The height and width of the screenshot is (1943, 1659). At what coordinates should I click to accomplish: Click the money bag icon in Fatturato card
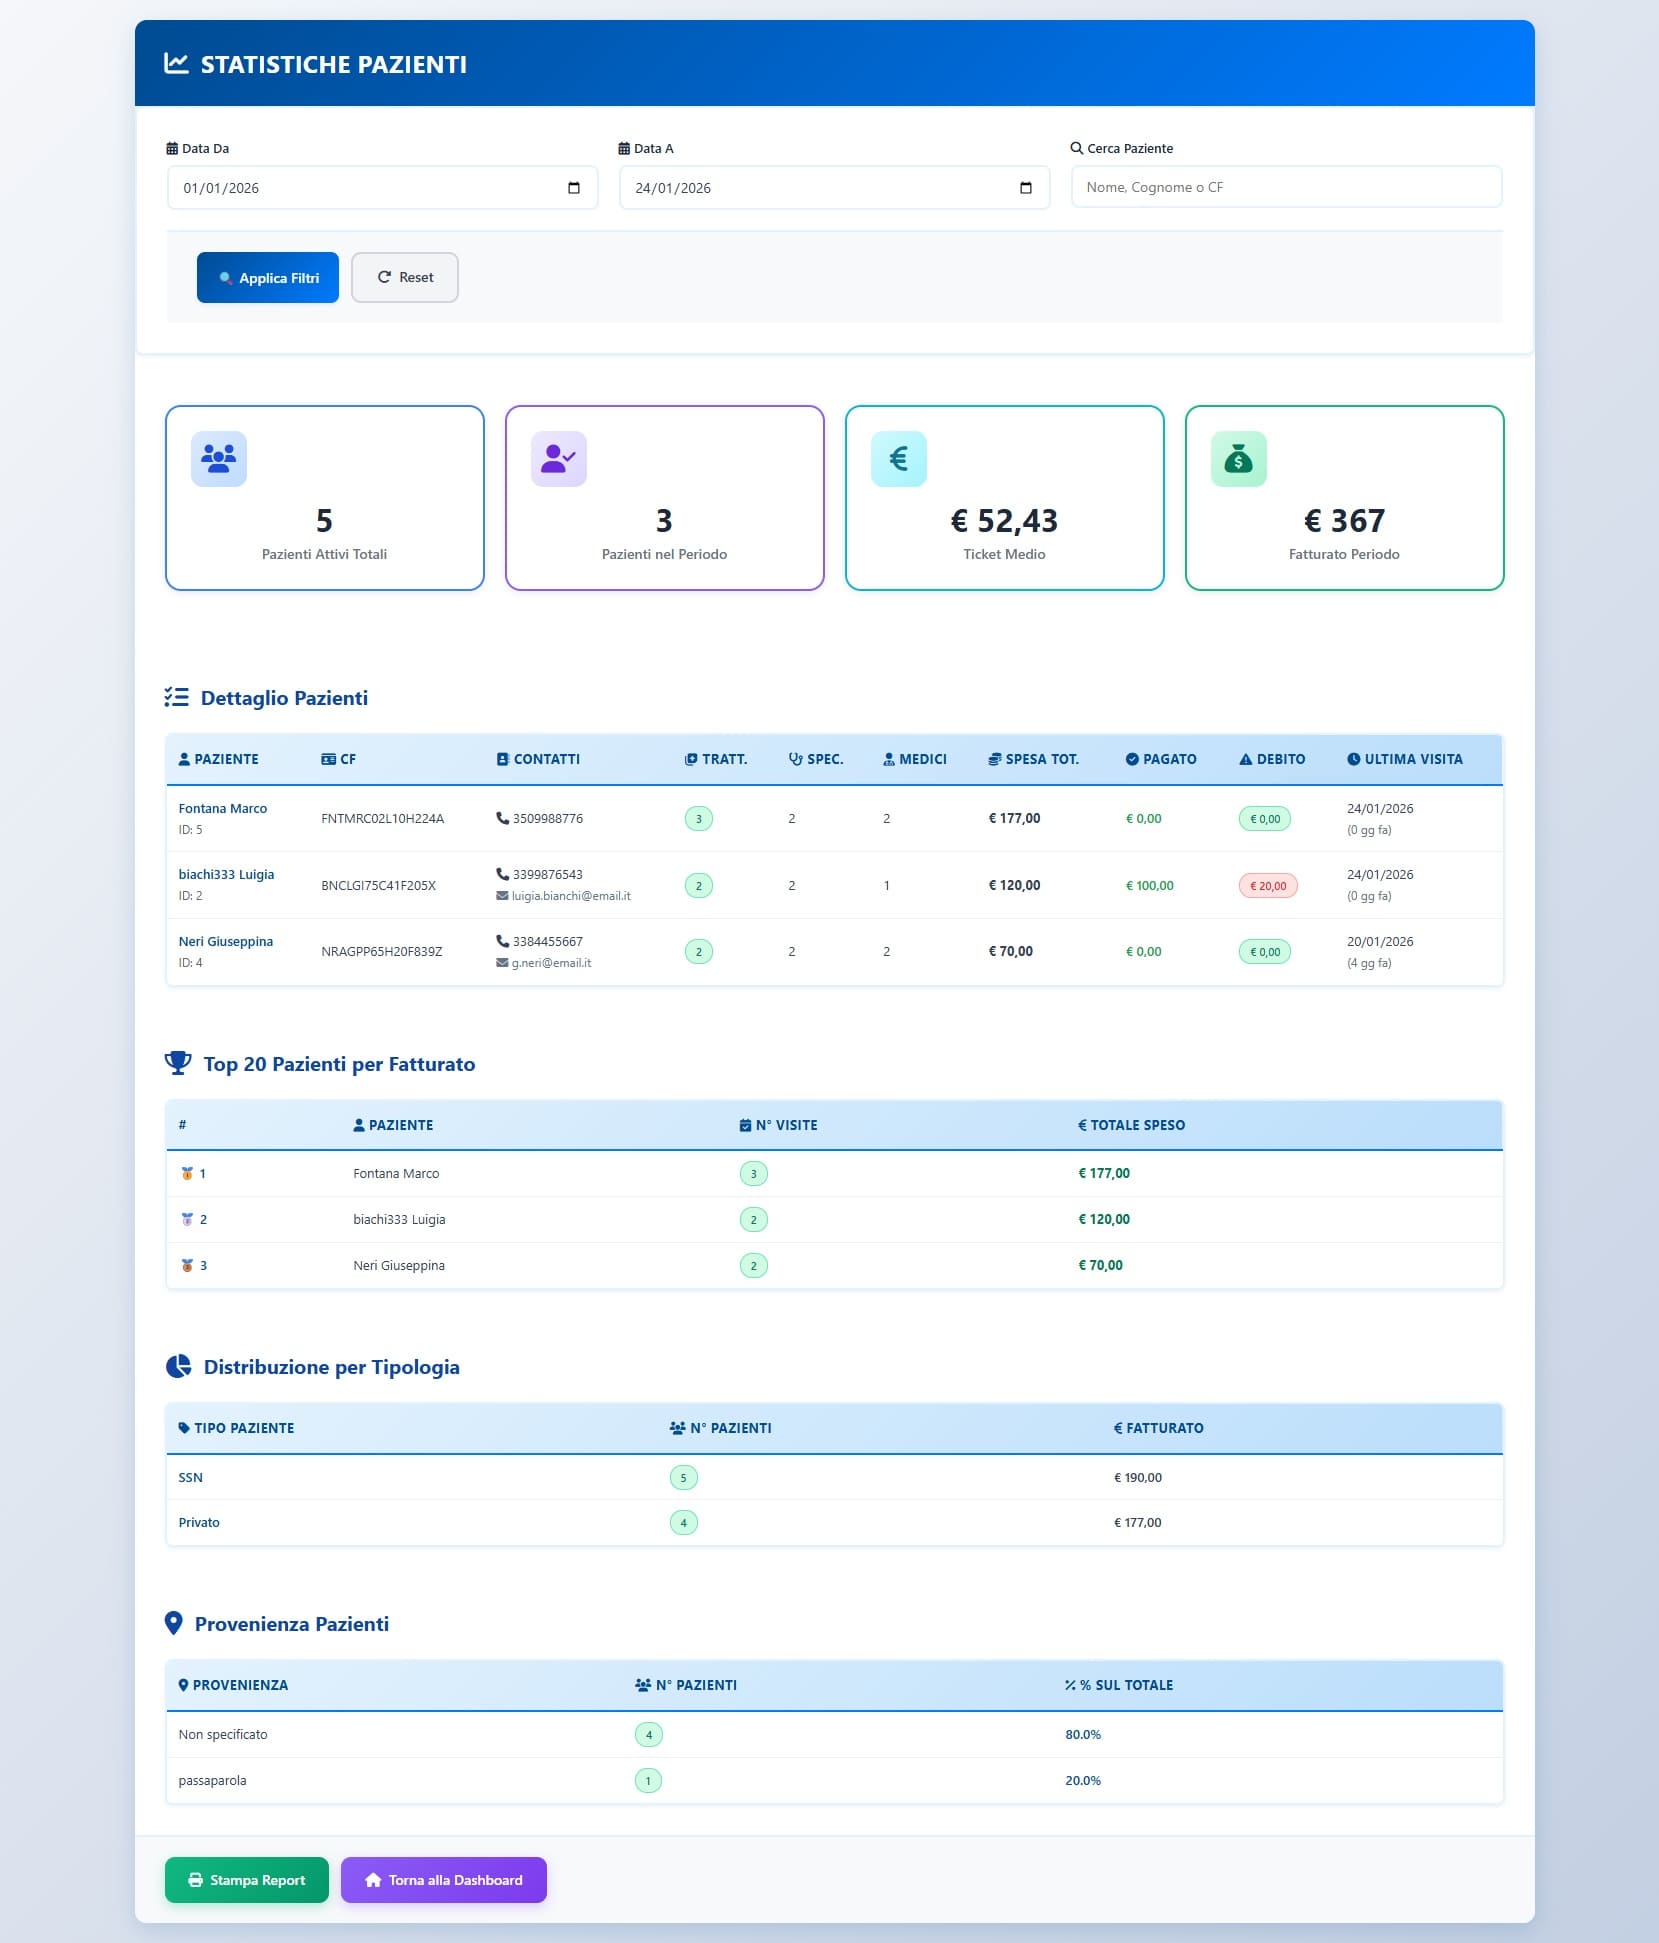click(1238, 459)
